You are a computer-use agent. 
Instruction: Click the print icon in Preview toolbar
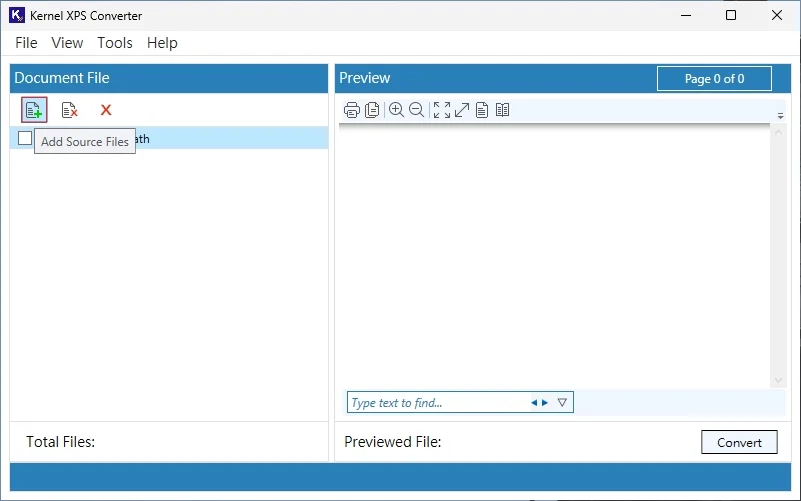pyautogui.click(x=352, y=110)
